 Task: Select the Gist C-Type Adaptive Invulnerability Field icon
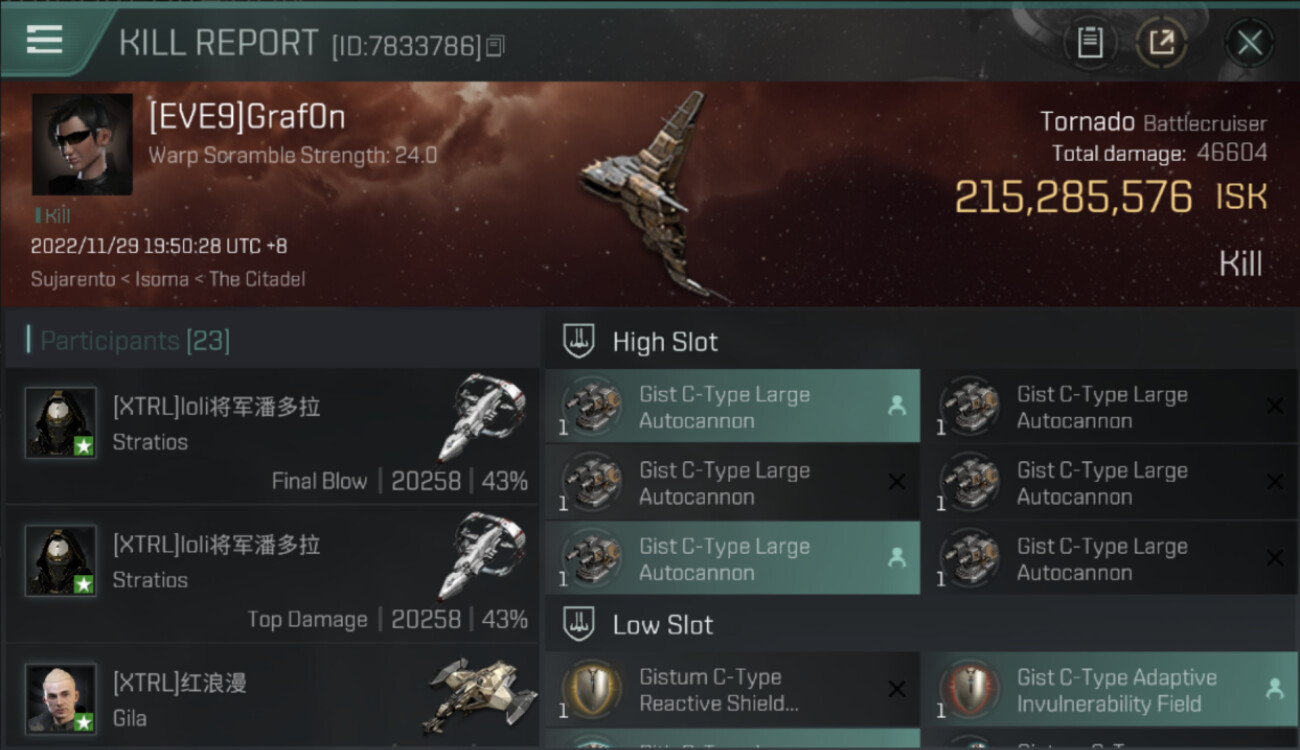(x=969, y=689)
